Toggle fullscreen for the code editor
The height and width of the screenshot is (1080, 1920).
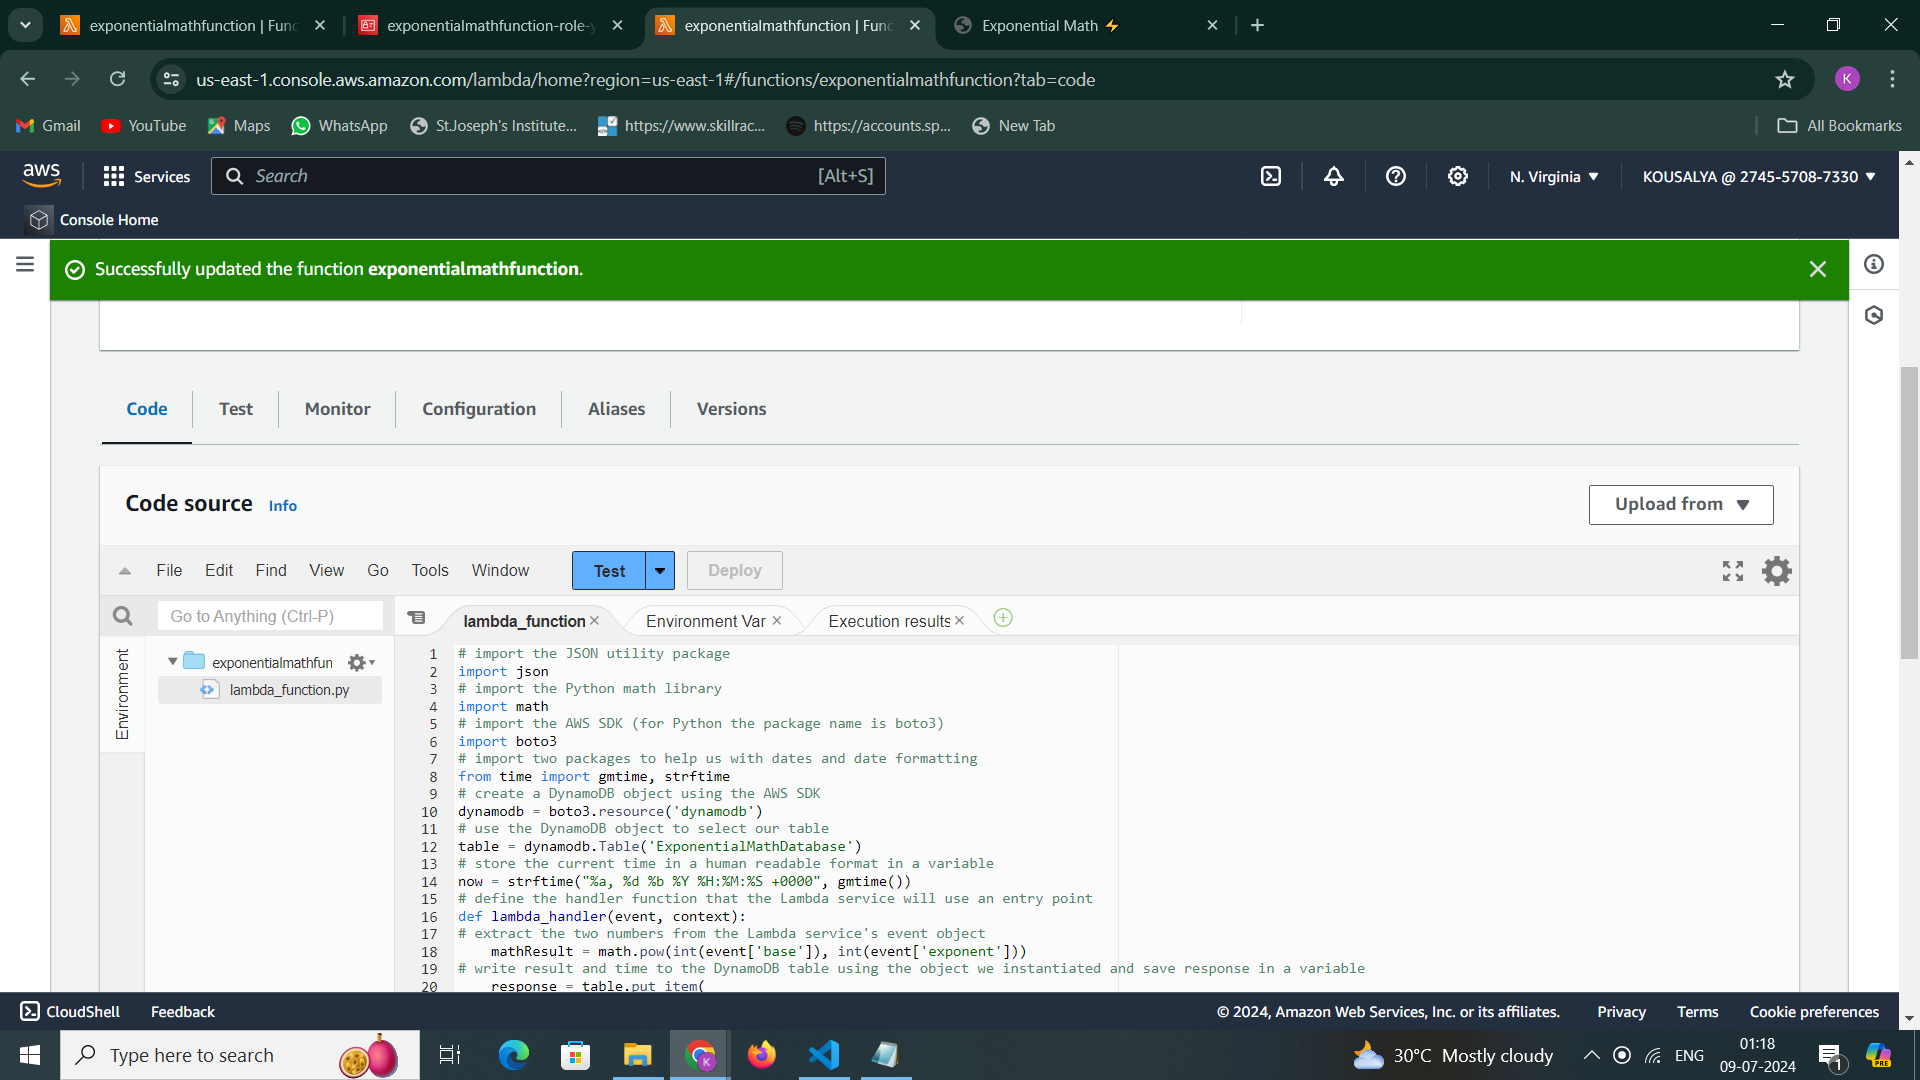click(x=1732, y=571)
